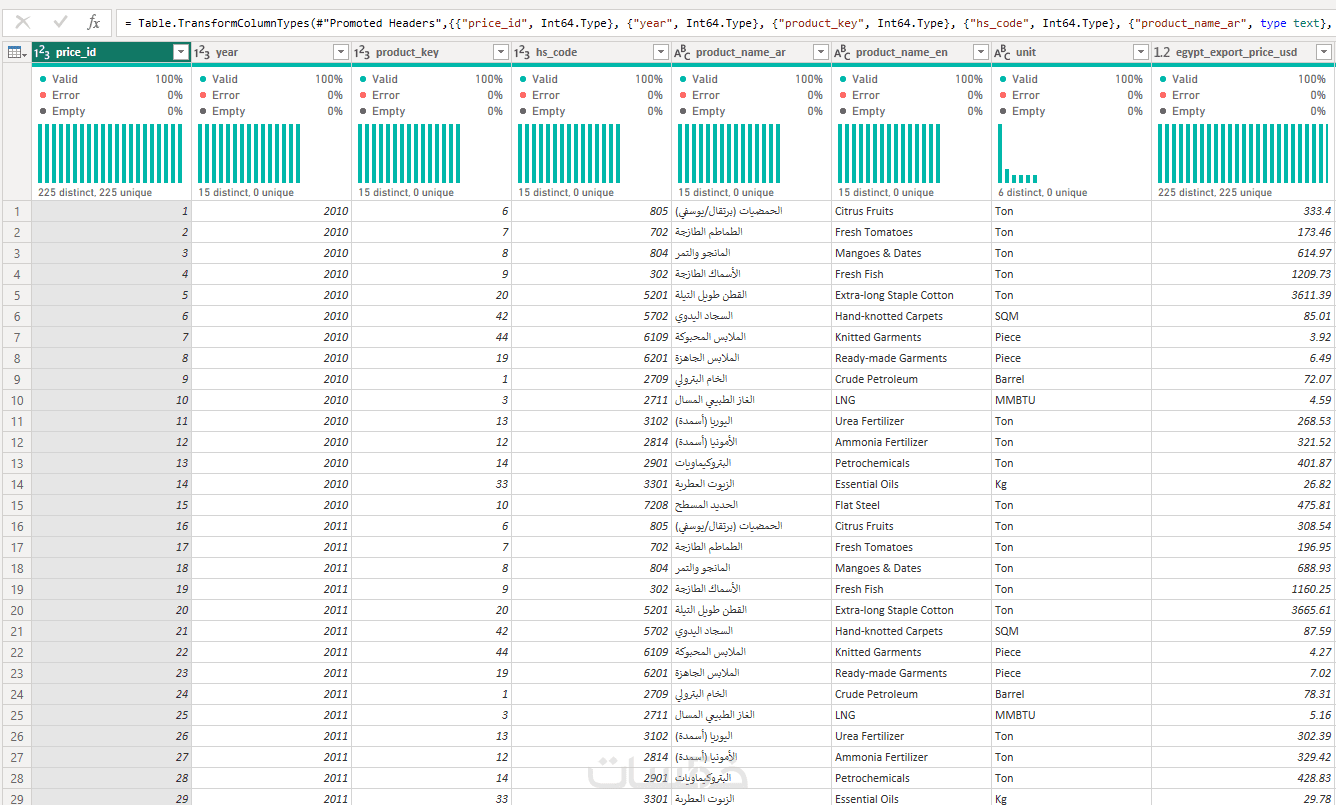Click the data type icon for price_id

tap(42, 52)
